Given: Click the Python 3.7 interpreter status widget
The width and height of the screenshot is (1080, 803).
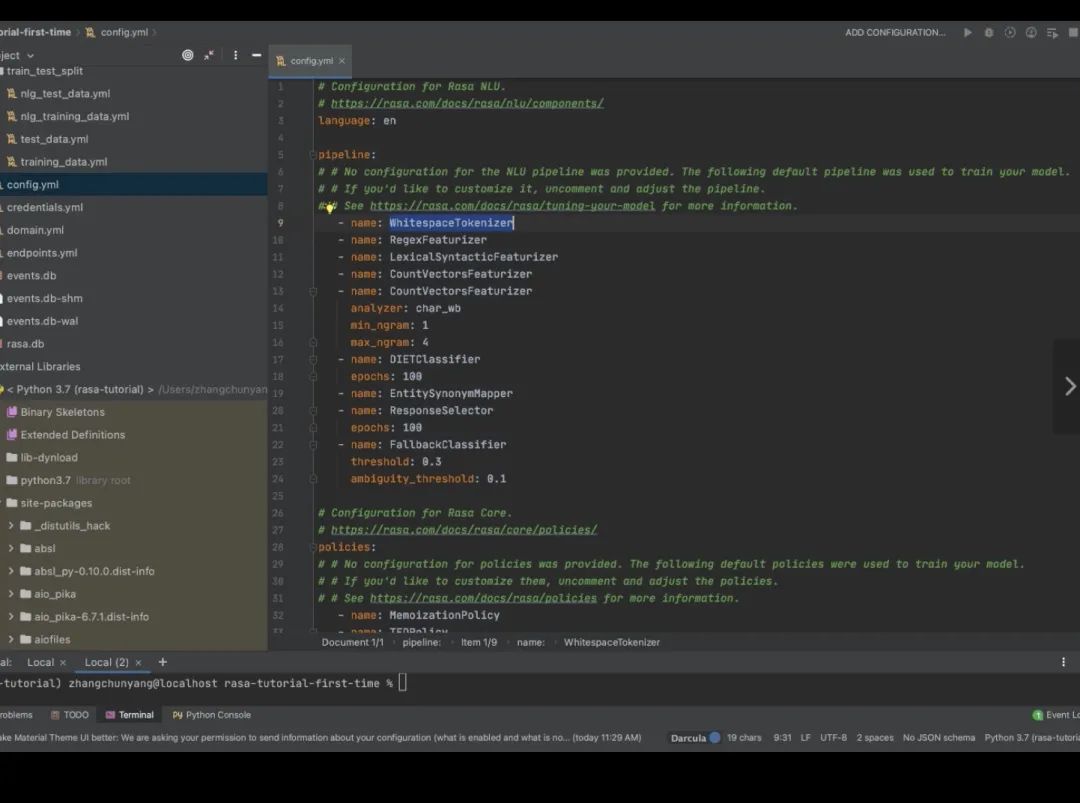Looking at the screenshot, I should (1032, 738).
